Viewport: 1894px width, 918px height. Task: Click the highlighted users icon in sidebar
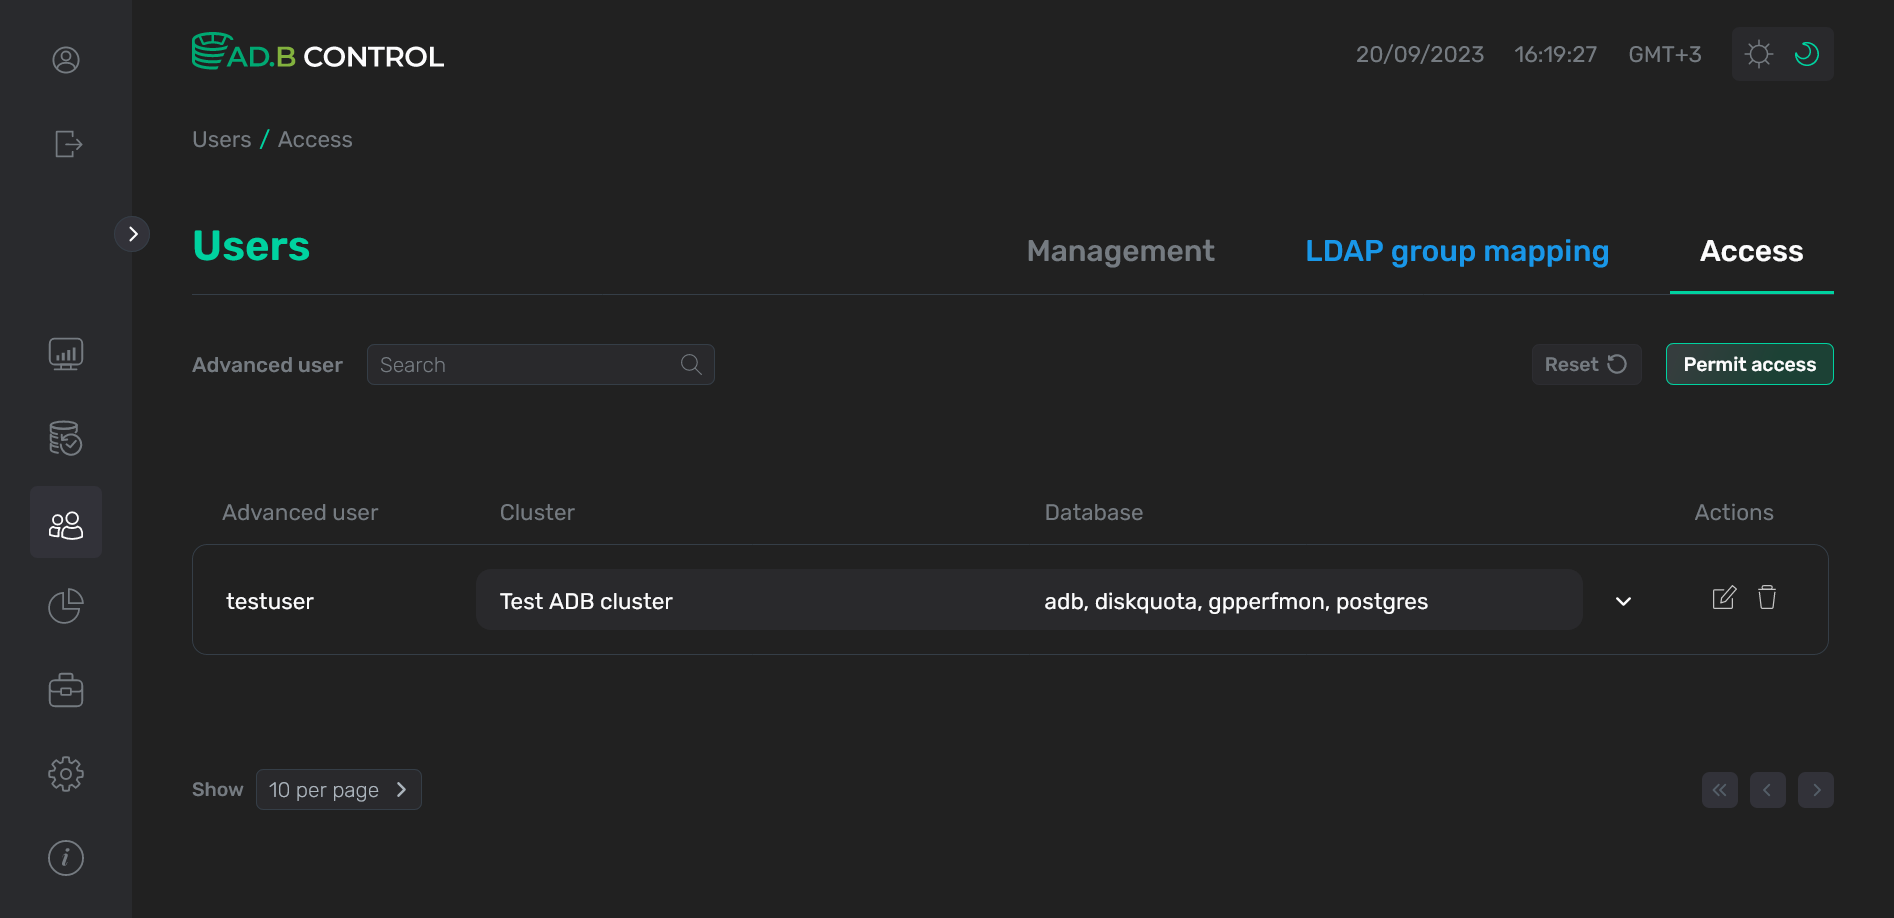coord(66,521)
